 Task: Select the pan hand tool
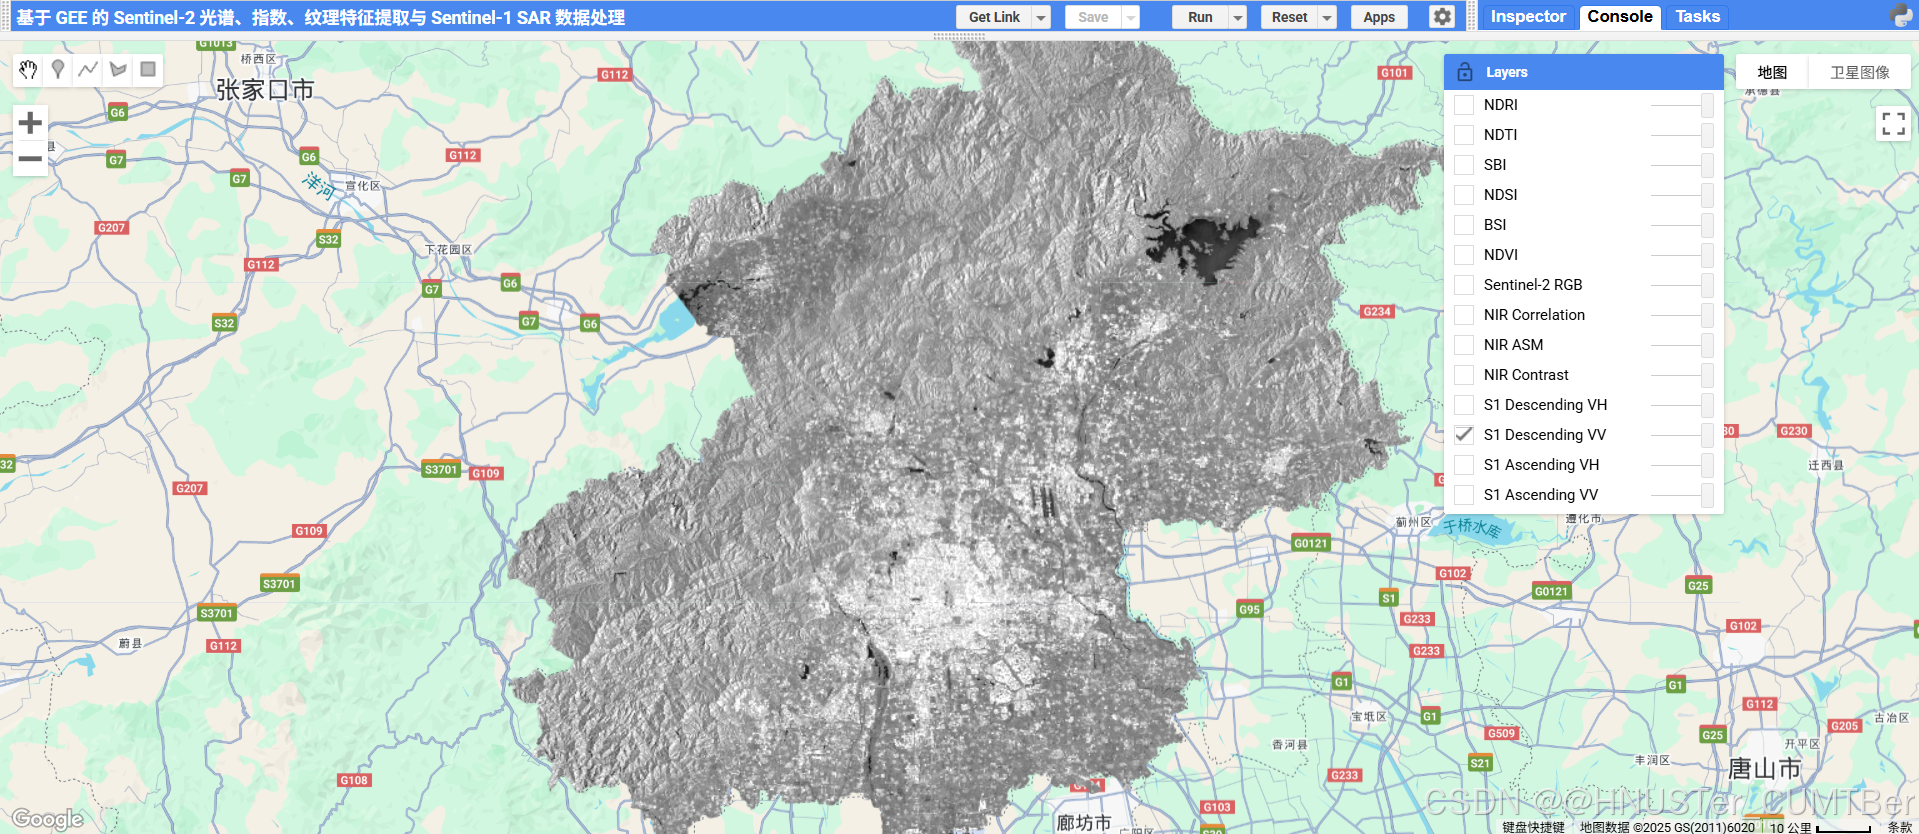[x=28, y=69]
